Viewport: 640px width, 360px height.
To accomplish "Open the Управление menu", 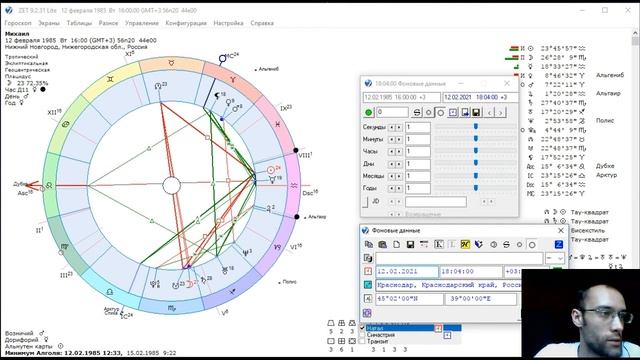I will point(142,23).
